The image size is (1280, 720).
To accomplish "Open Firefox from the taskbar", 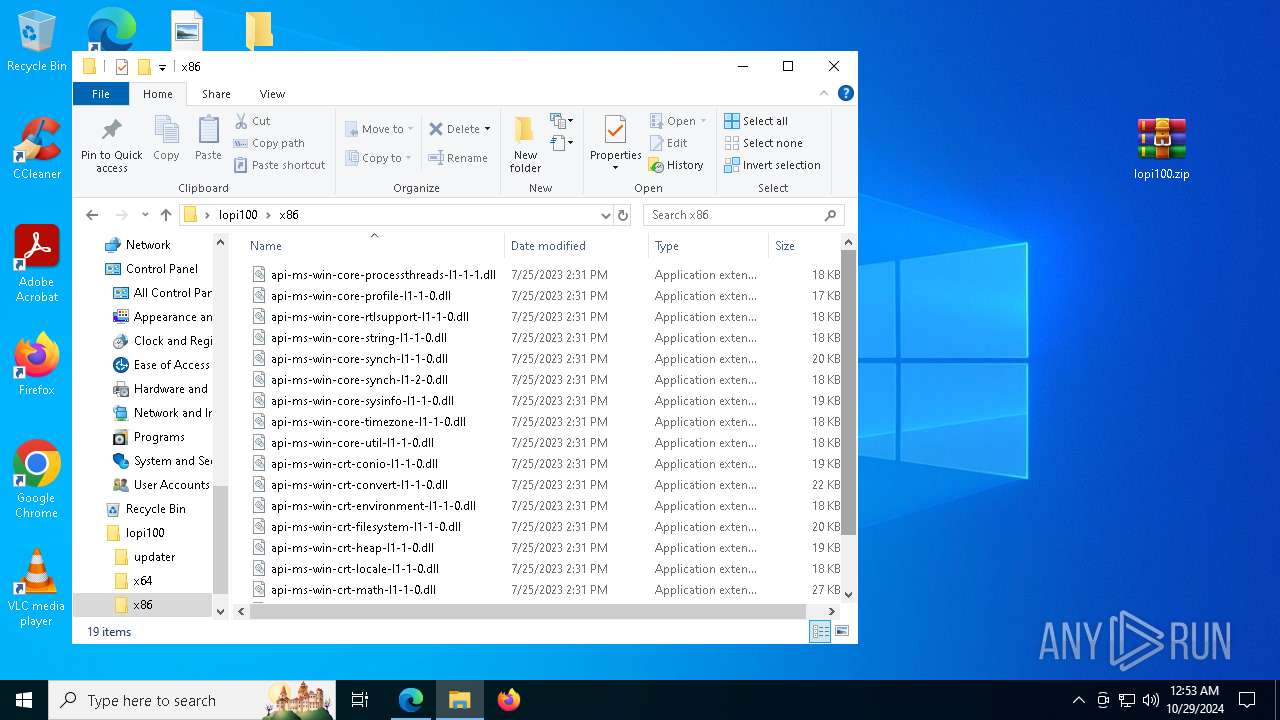I will click(508, 700).
